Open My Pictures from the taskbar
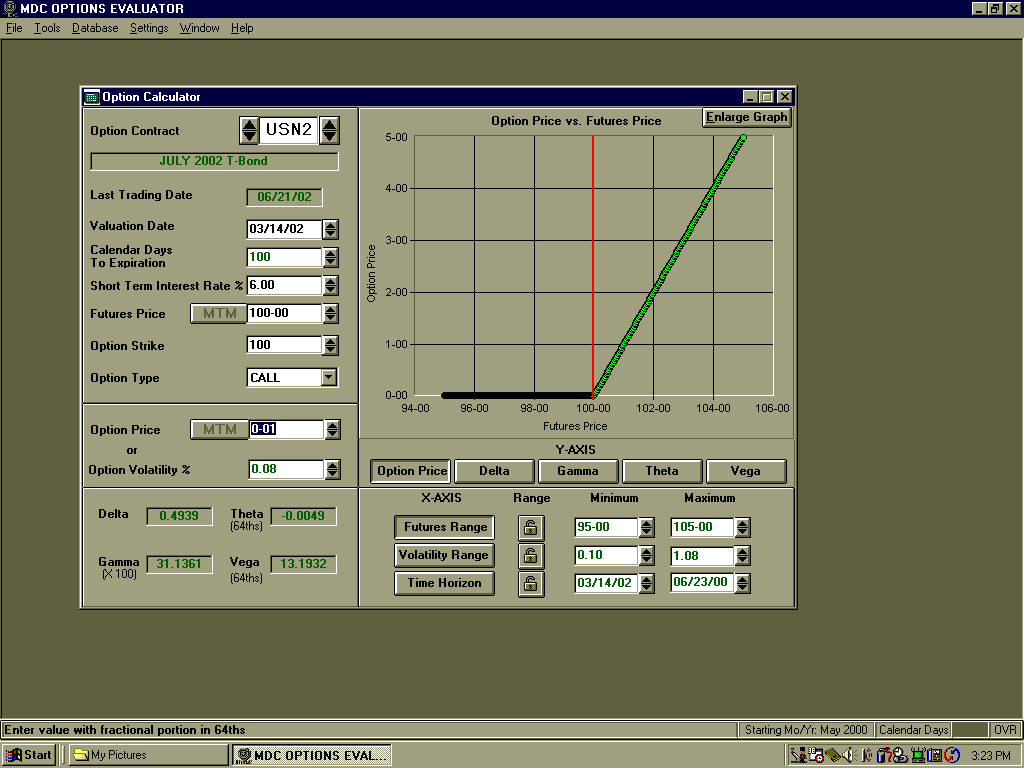 pyautogui.click(x=149, y=755)
